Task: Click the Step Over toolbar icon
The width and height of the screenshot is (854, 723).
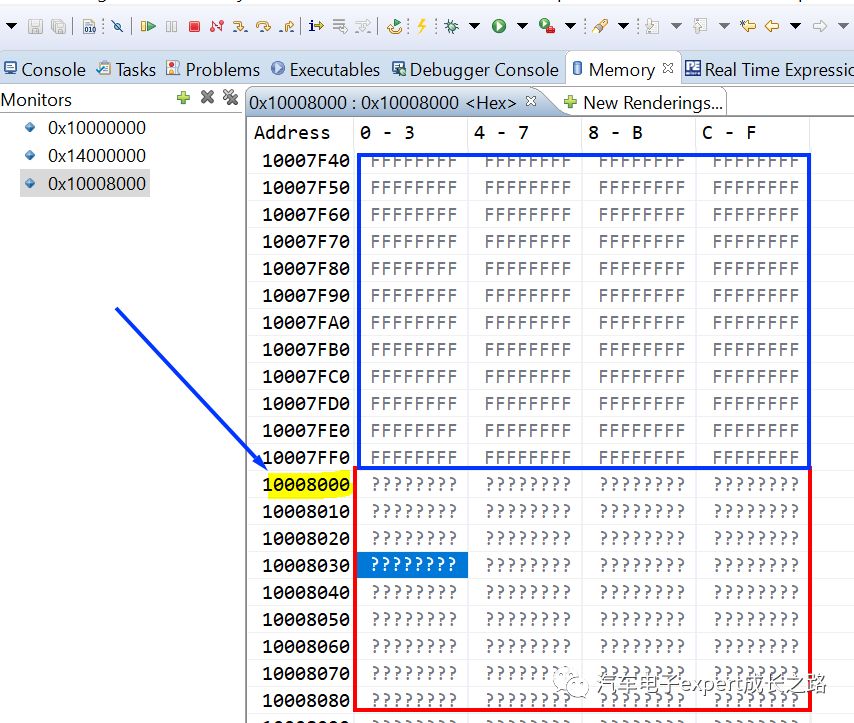Action: tap(264, 26)
